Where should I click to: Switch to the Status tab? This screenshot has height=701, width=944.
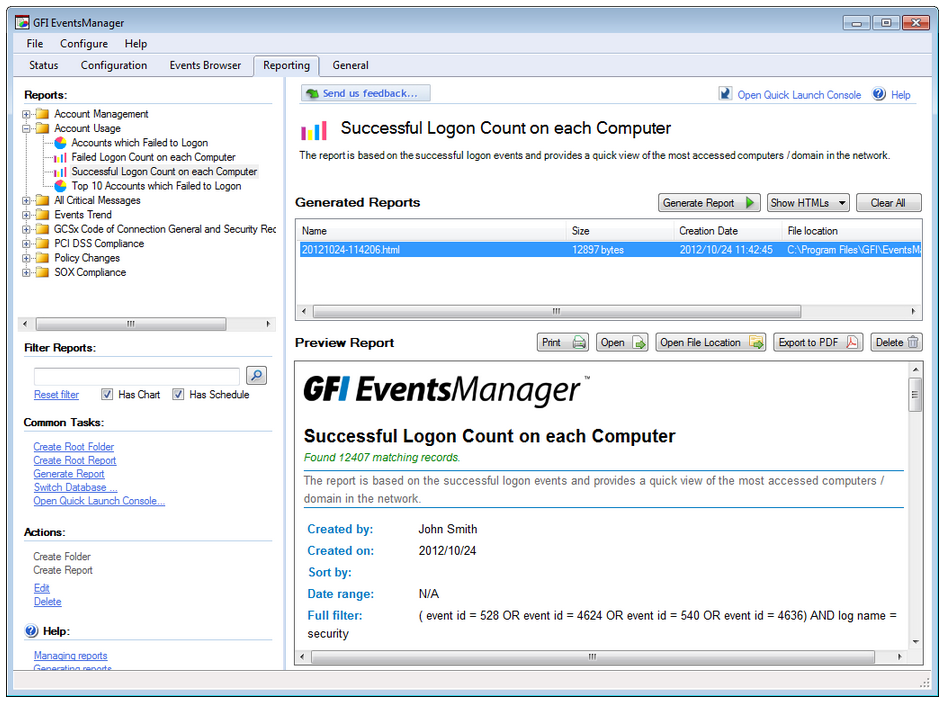tap(43, 65)
